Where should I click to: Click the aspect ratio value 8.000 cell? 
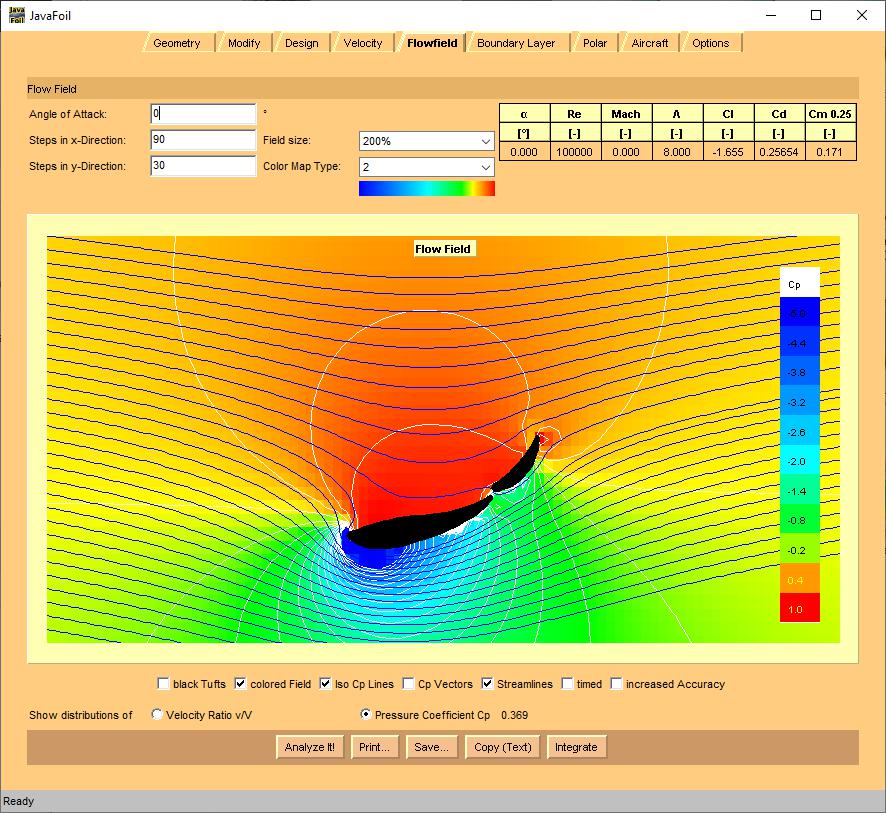click(677, 152)
